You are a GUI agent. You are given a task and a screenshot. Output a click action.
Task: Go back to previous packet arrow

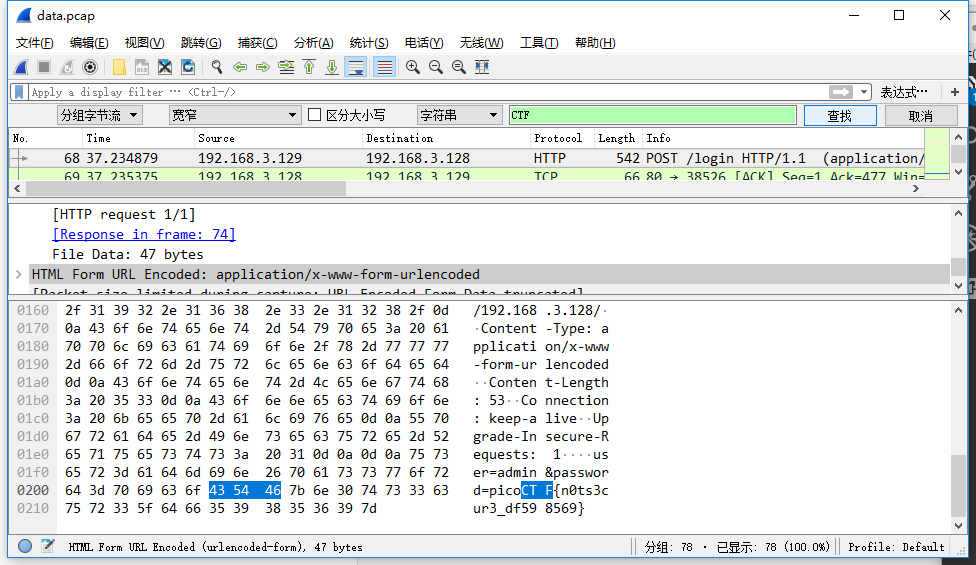click(x=240, y=67)
